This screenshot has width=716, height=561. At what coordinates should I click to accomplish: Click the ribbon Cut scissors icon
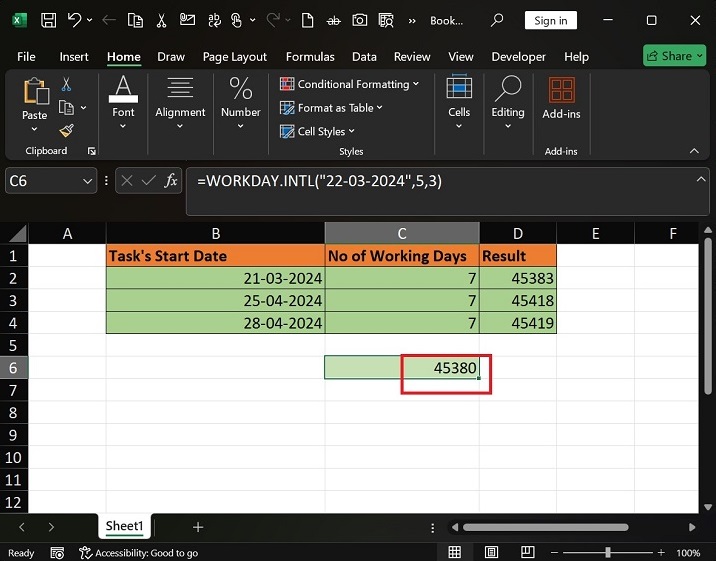point(67,84)
